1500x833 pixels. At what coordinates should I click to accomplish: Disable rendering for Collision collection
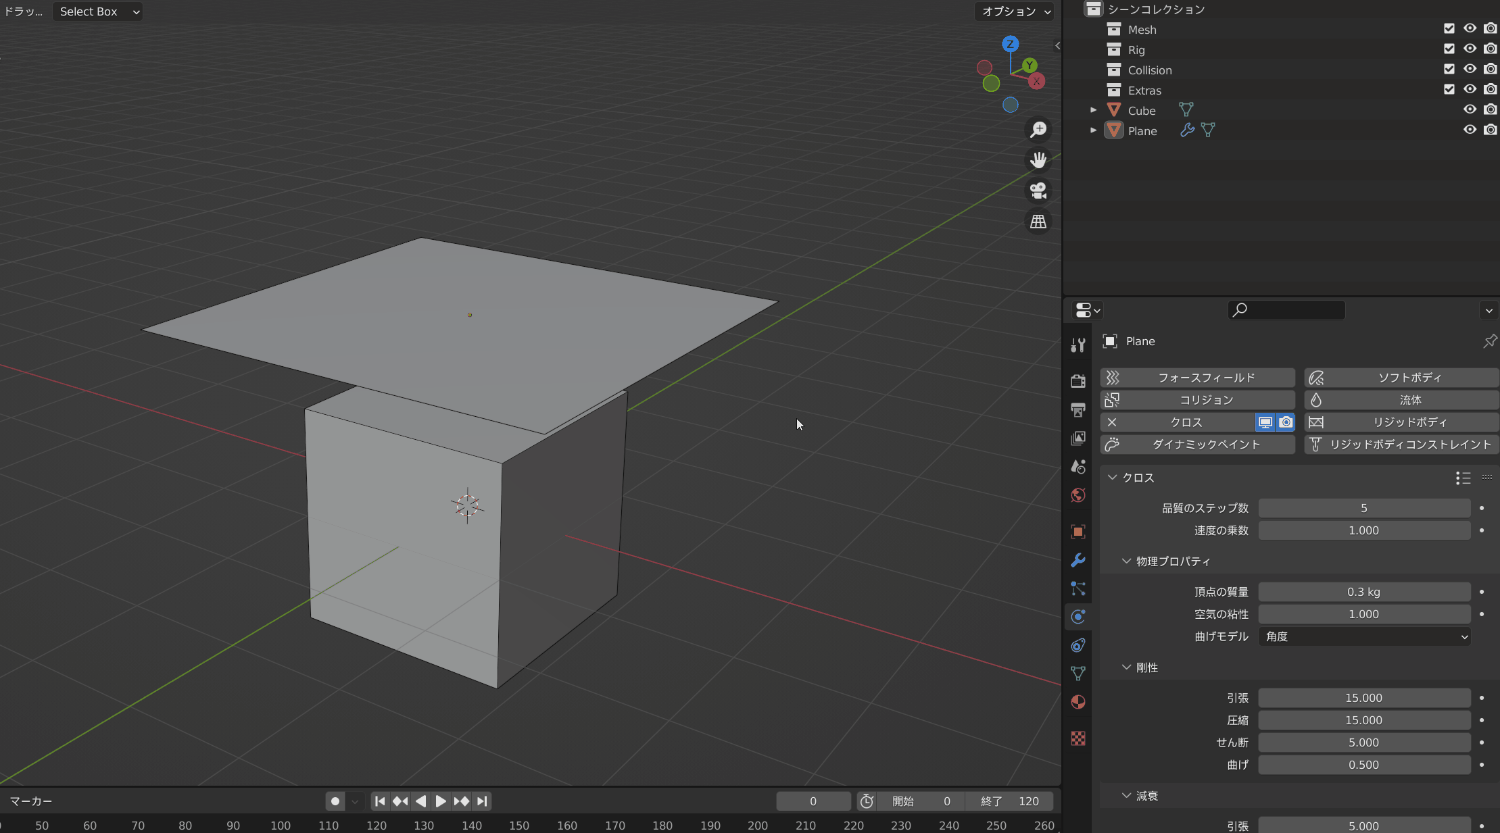1490,69
